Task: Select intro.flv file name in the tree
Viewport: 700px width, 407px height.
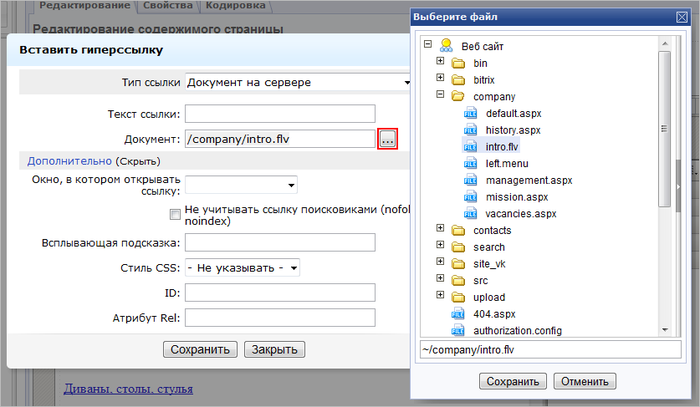Action: [502, 147]
